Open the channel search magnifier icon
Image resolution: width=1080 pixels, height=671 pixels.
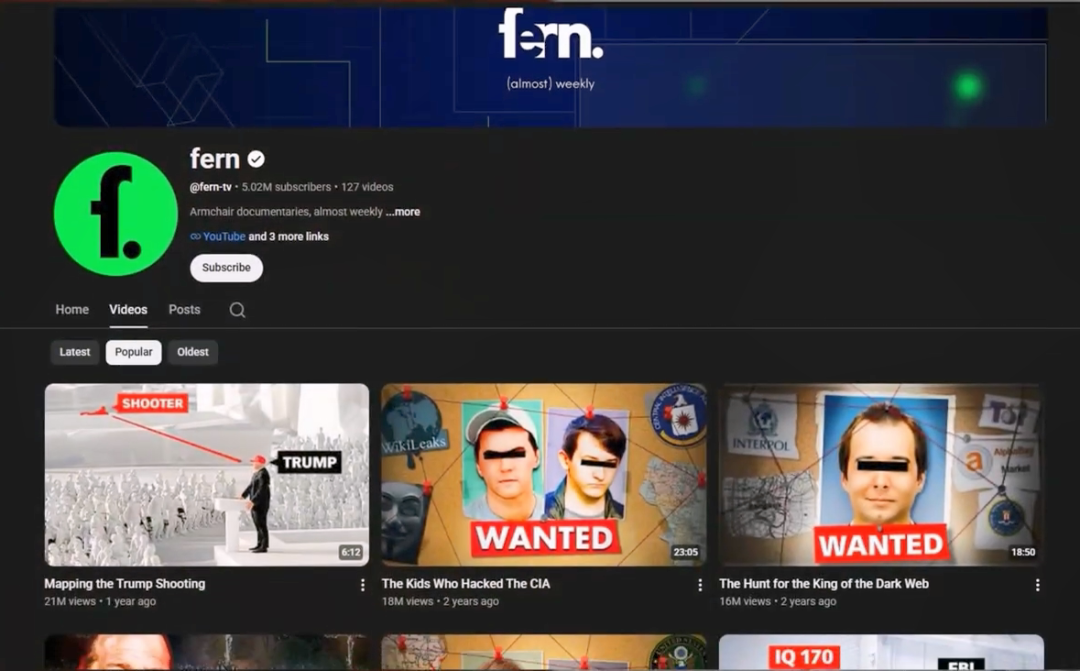(x=237, y=310)
